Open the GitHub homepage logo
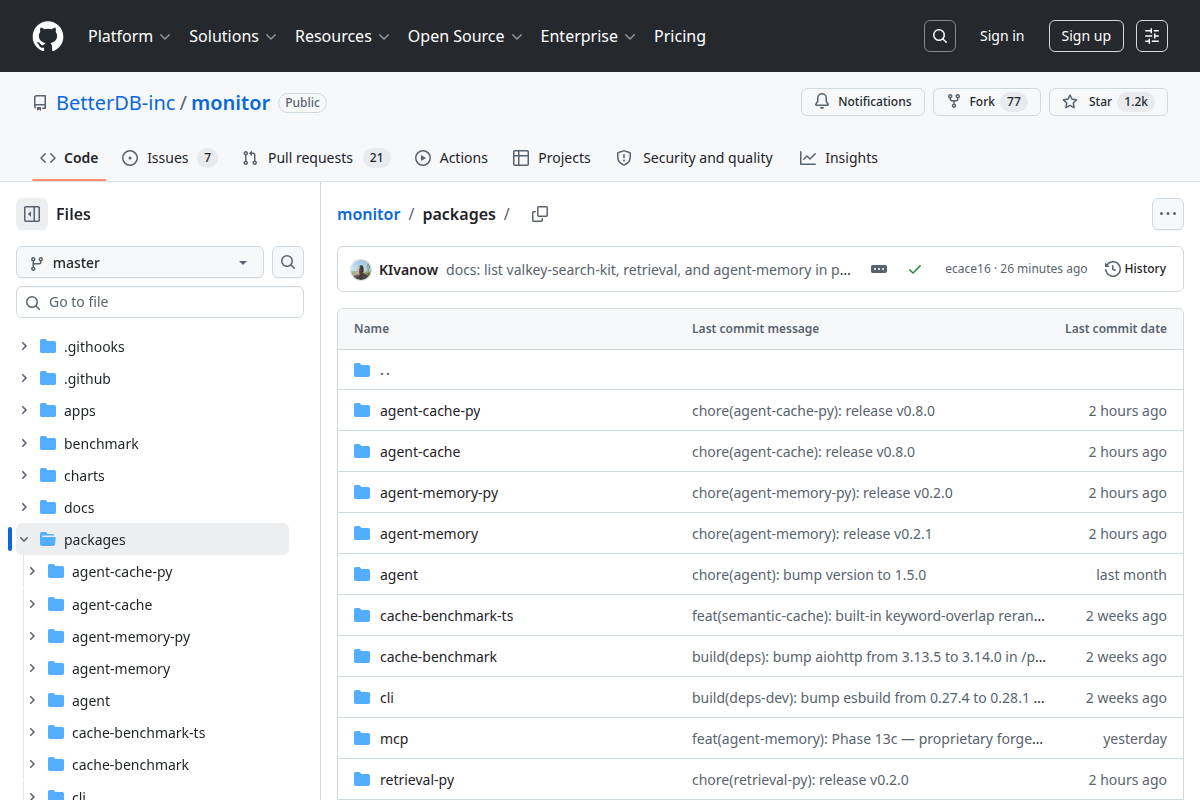This screenshot has height=800, width=1200. (48, 36)
